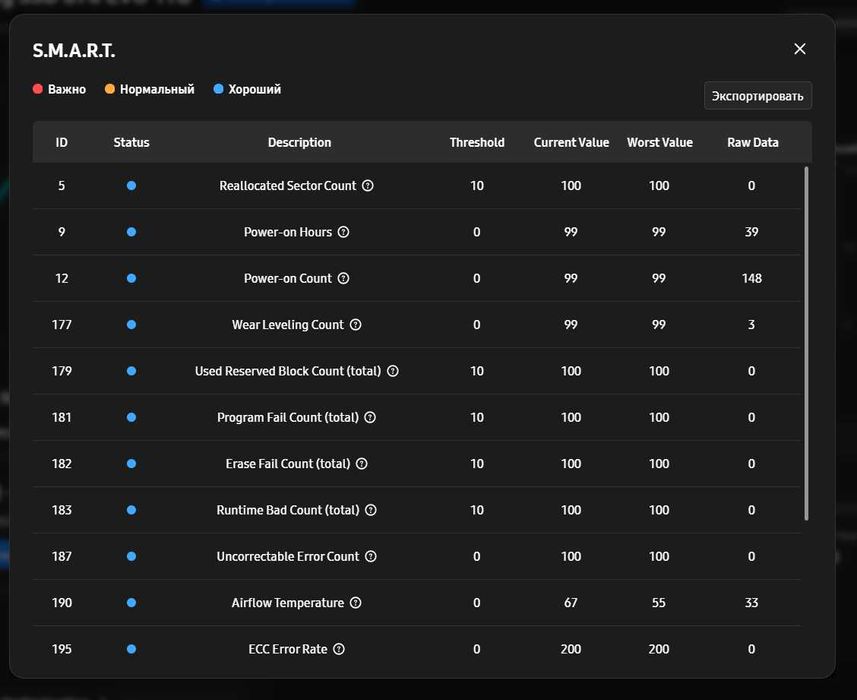Viewport: 857px width, 700px height.
Task: Show info for Erase Fail Count
Action: coord(362,464)
